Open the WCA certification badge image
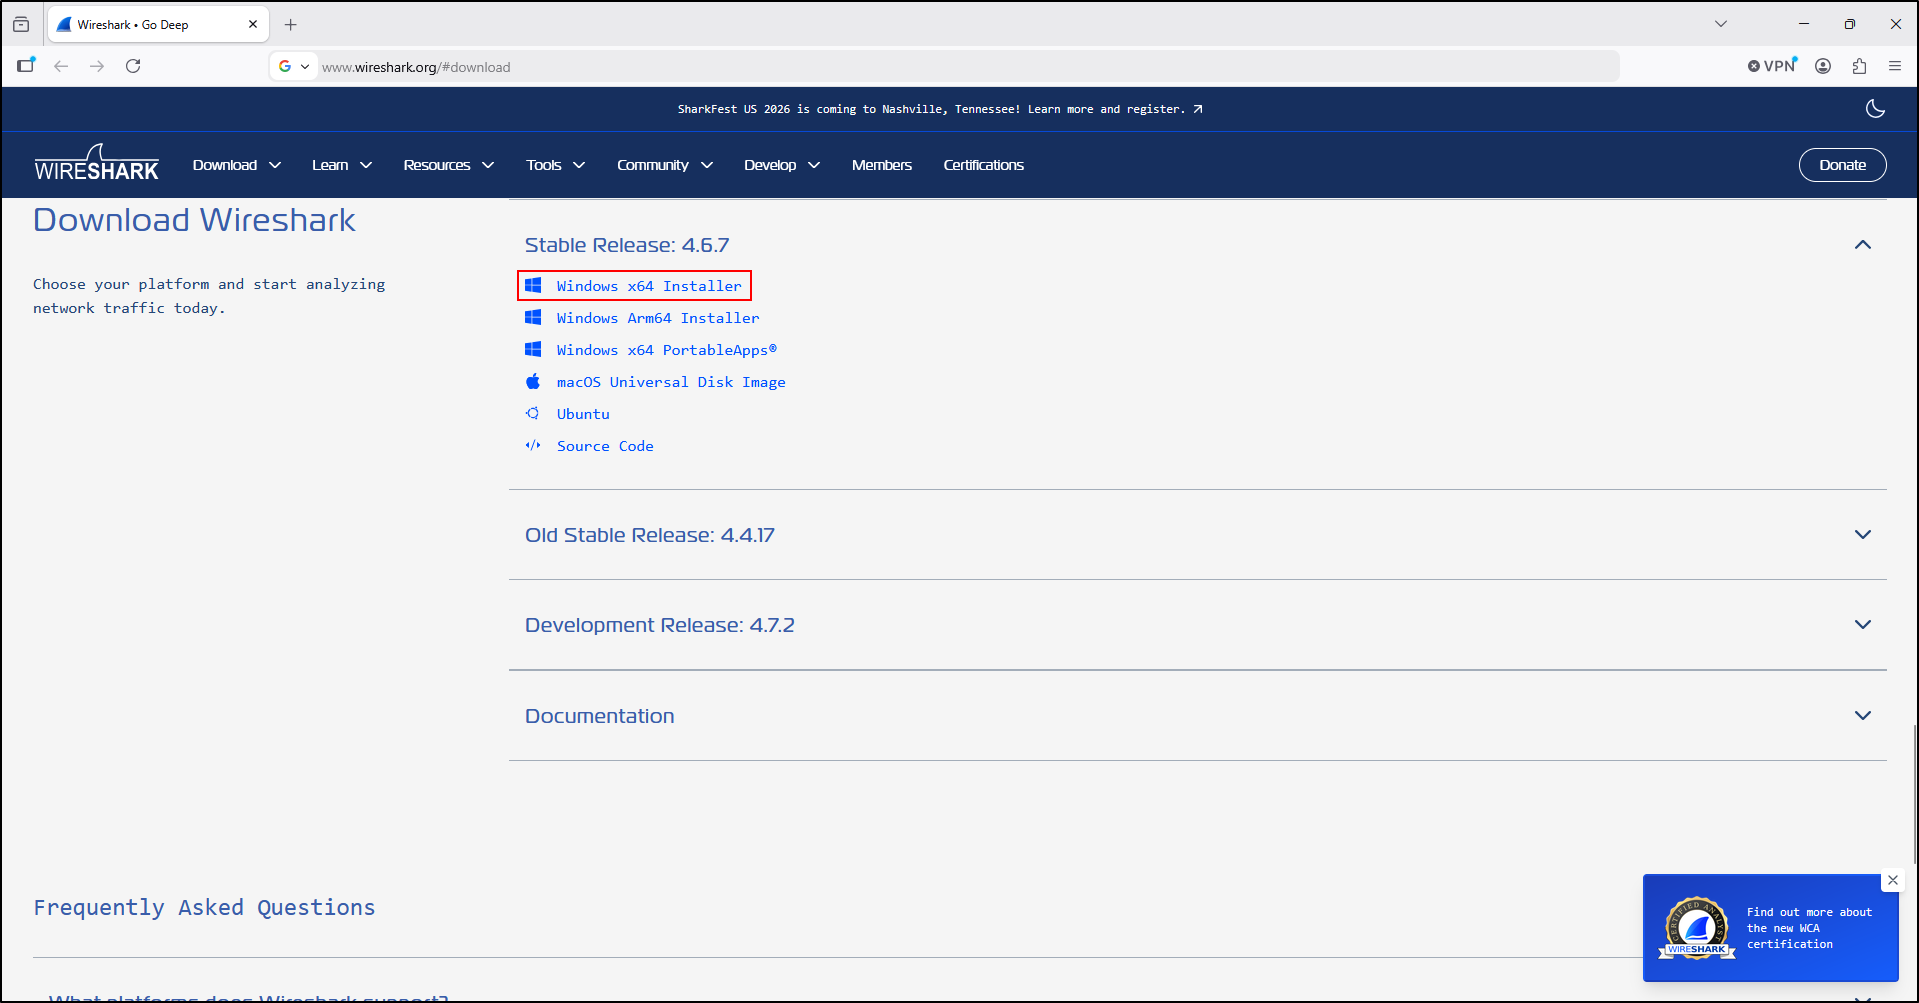The height and width of the screenshot is (1003, 1919). [x=1697, y=929]
